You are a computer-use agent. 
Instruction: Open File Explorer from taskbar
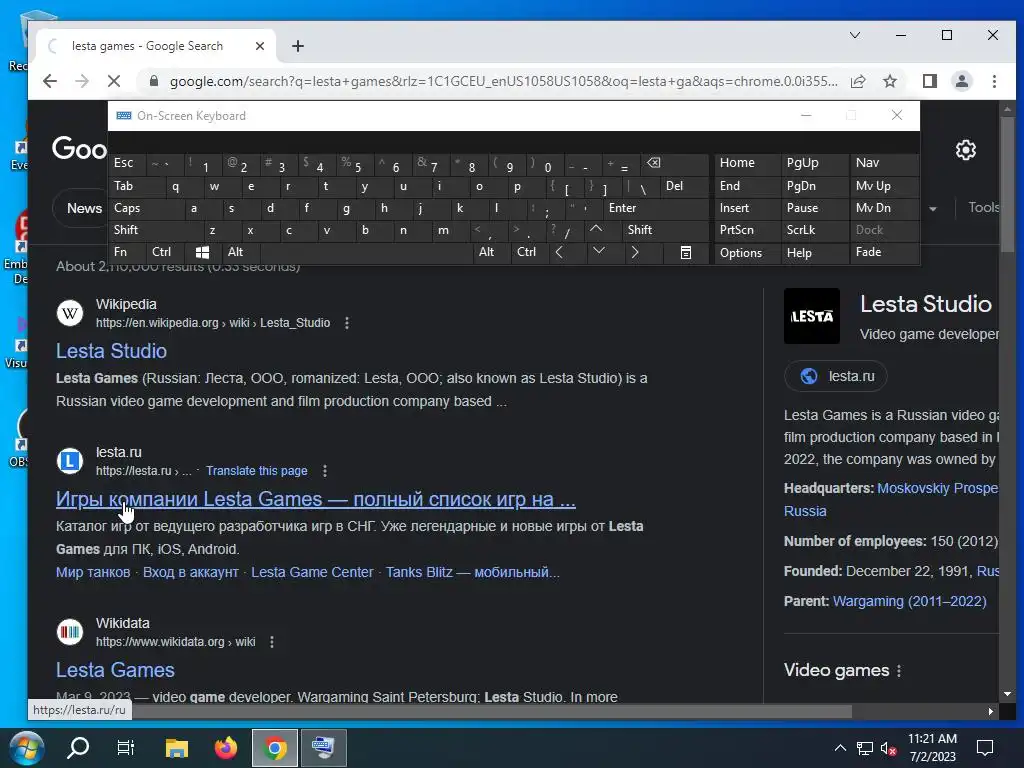click(x=176, y=748)
